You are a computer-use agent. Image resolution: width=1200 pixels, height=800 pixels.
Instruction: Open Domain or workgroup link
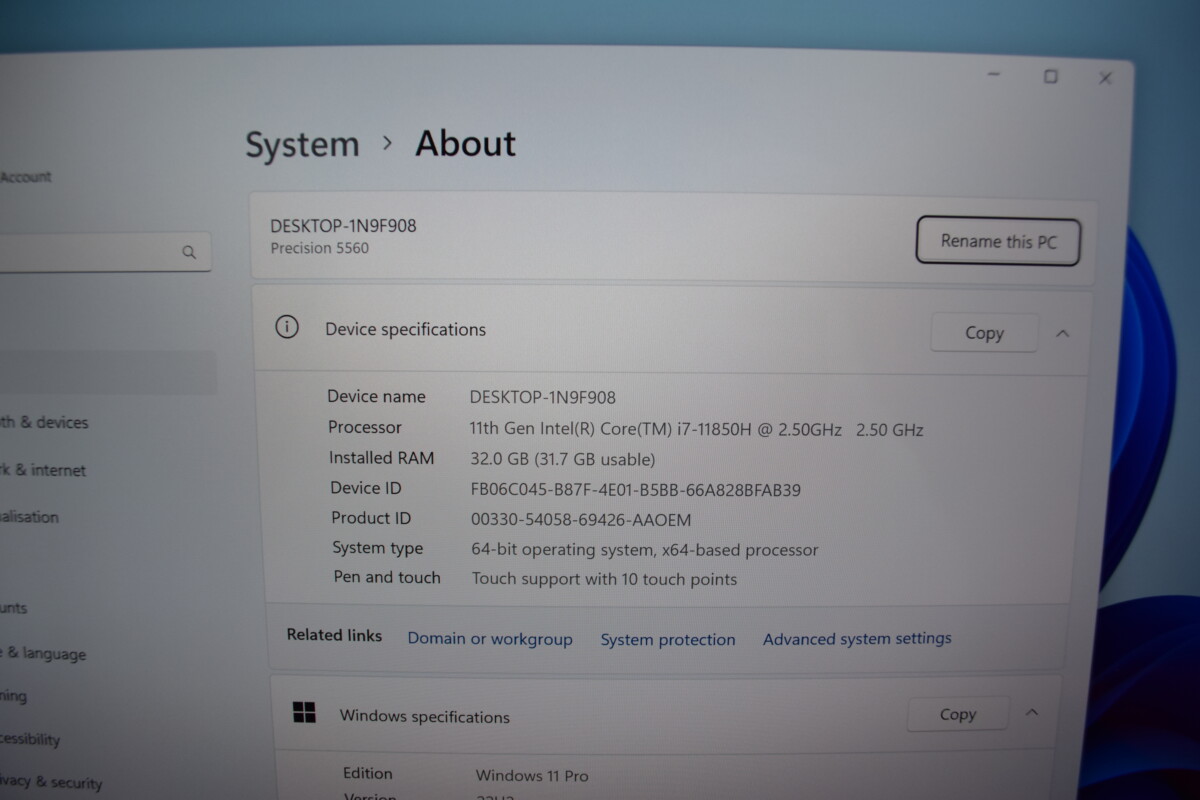click(x=490, y=639)
